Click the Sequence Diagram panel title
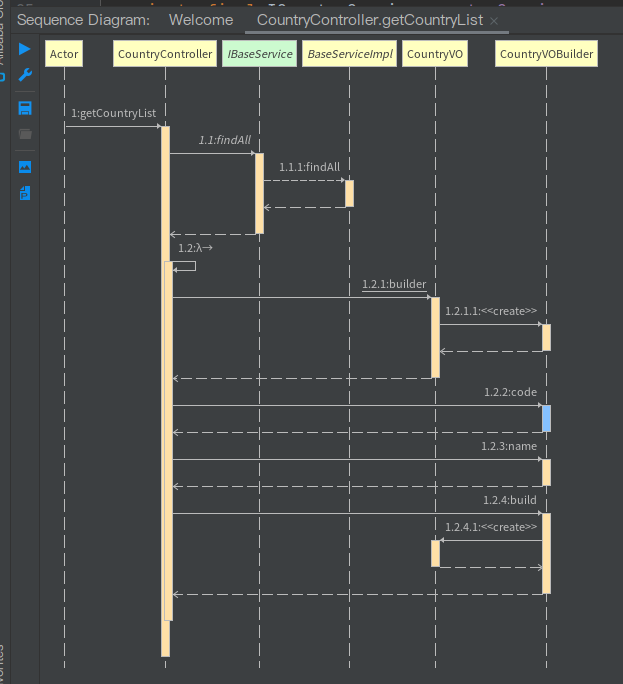The image size is (623, 684). click(83, 20)
